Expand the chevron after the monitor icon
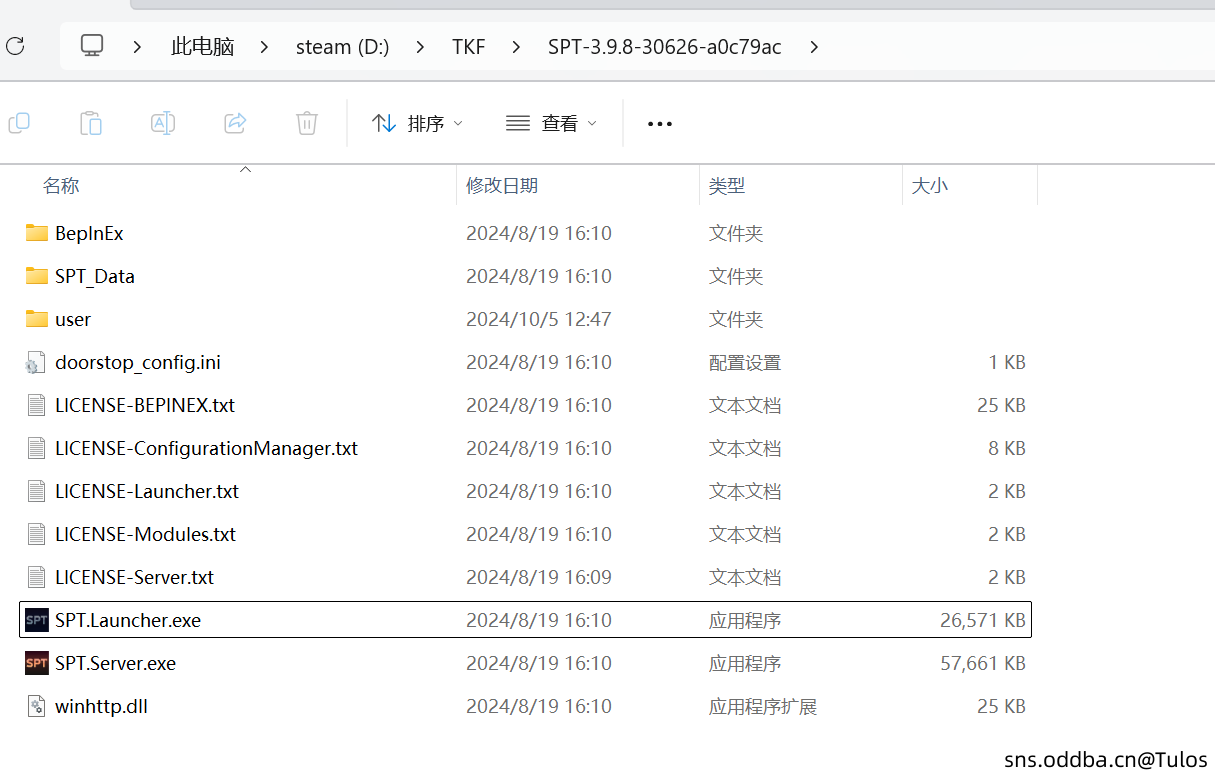 [x=137, y=47]
